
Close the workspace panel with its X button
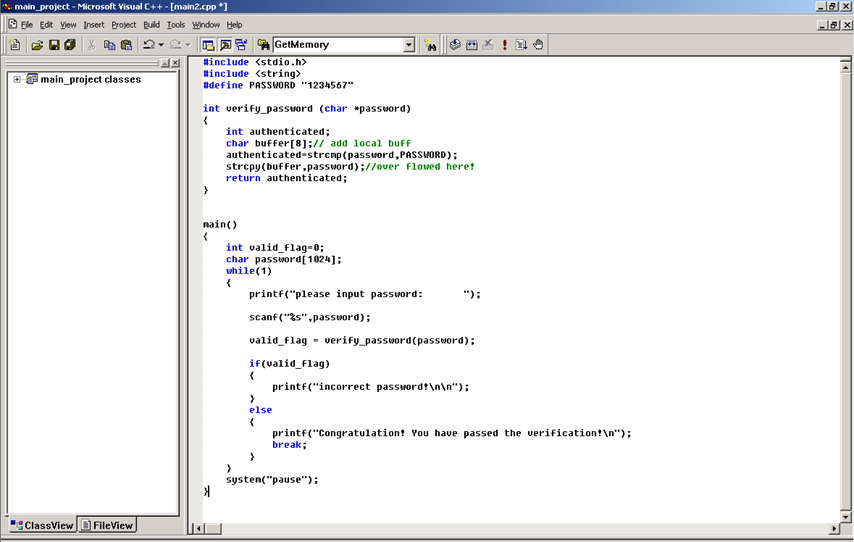pos(176,63)
